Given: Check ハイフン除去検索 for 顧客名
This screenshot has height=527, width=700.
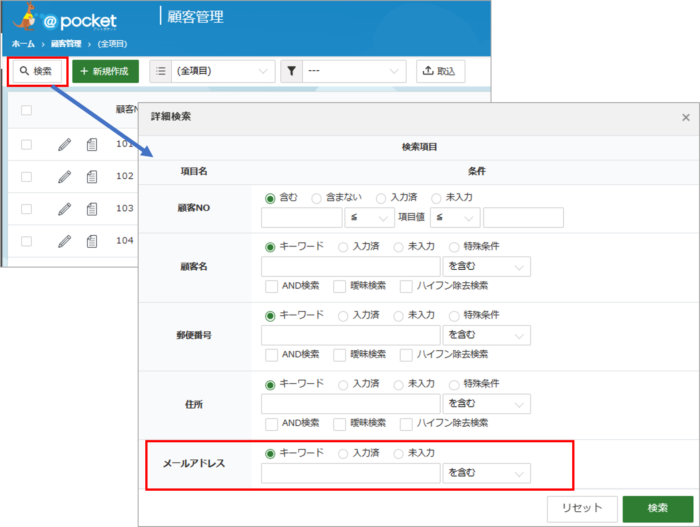Looking at the screenshot, I should coord(406,286).
